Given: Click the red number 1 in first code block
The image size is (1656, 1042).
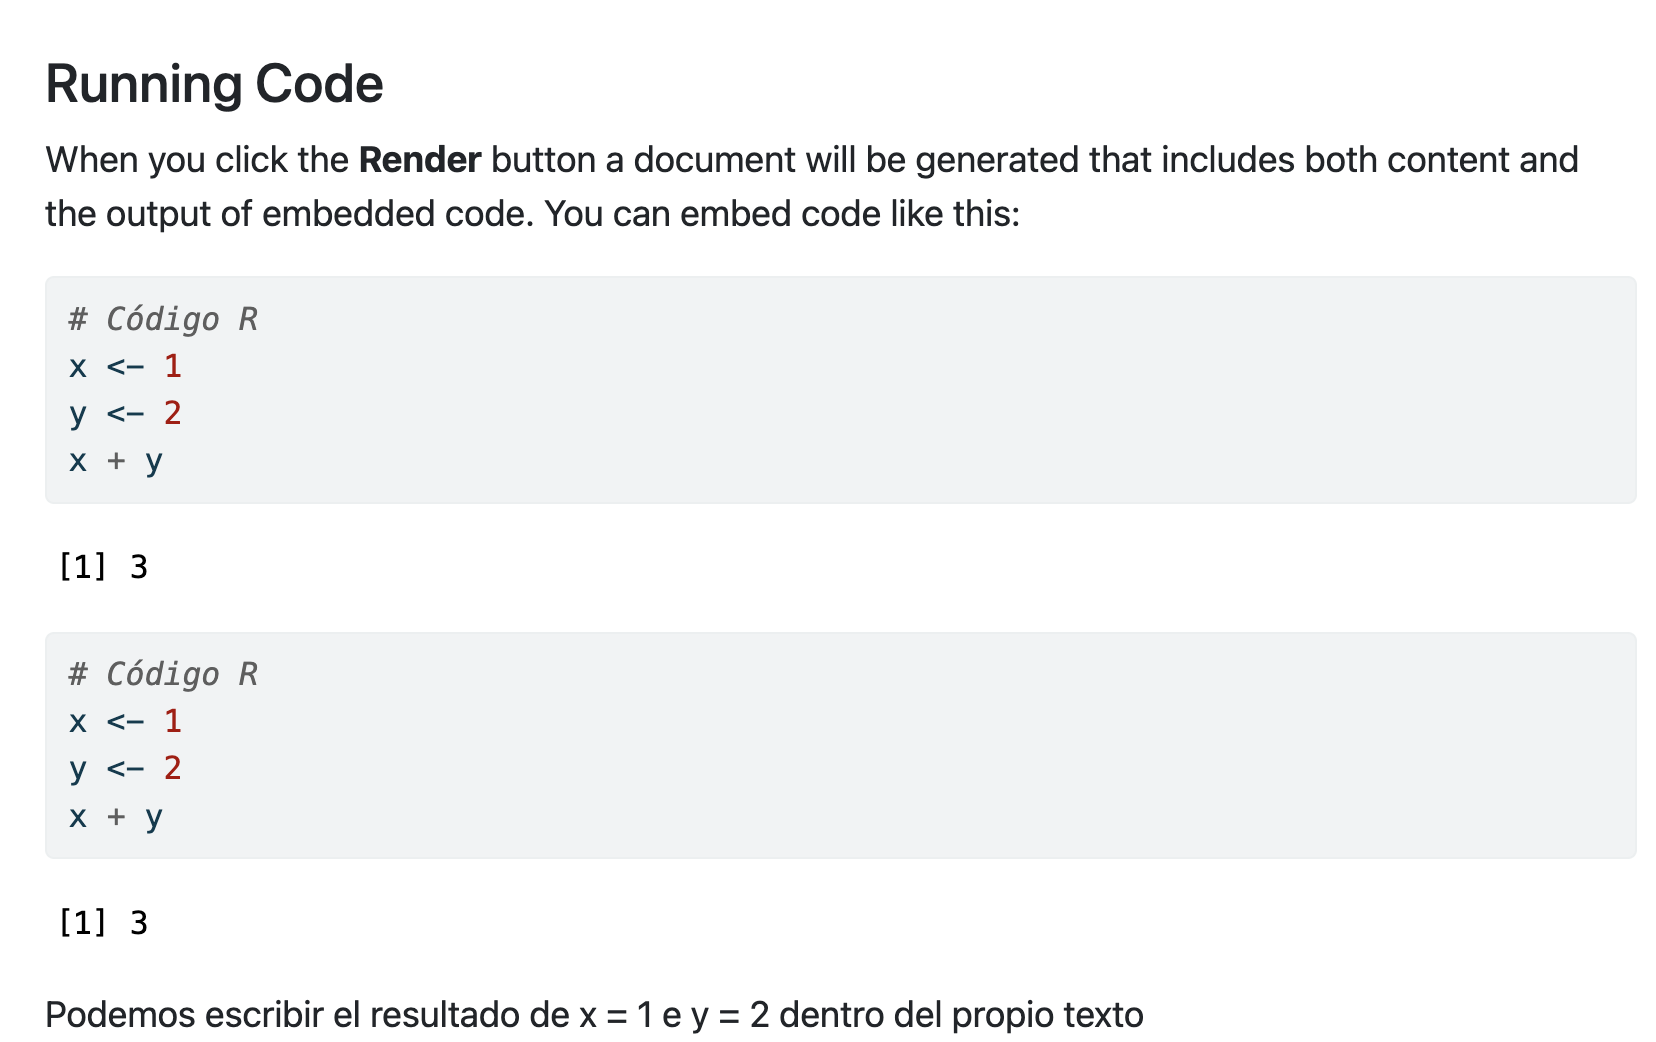Looking at the screenshot, I should 173,366.
